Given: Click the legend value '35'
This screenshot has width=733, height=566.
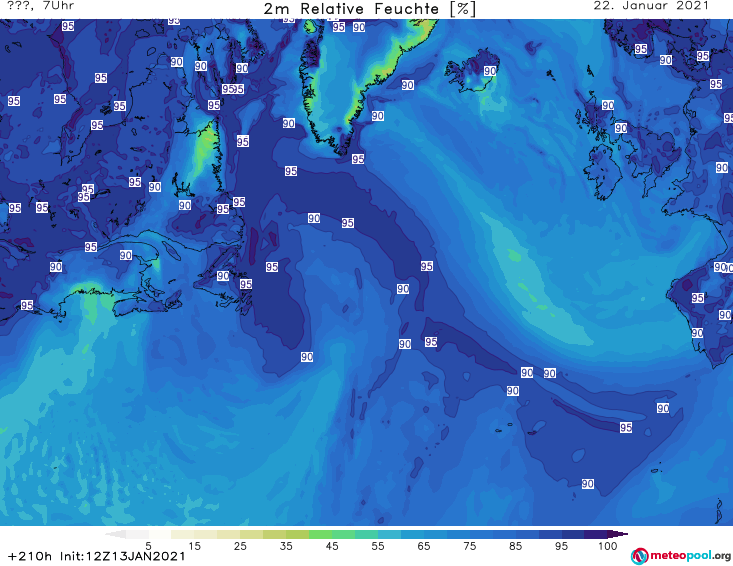Looking at the screenshot, I should point(286,546).
